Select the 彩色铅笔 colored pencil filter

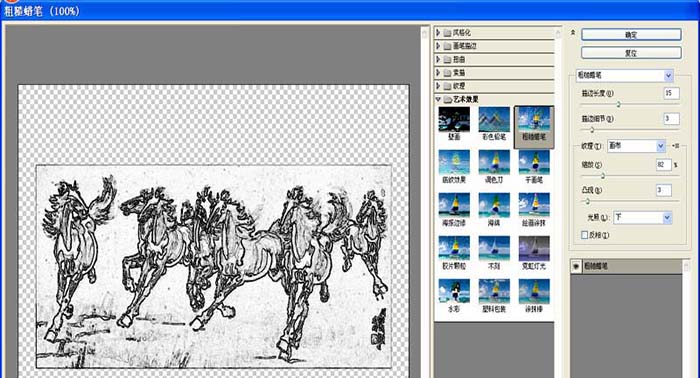coord(494,119)
